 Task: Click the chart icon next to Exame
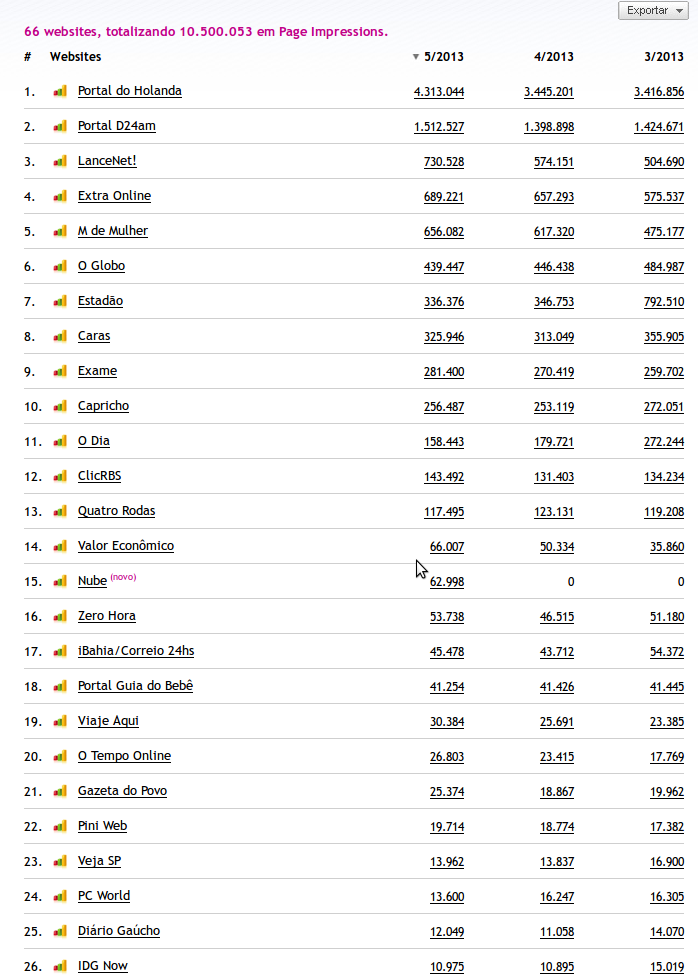[60, 371]
